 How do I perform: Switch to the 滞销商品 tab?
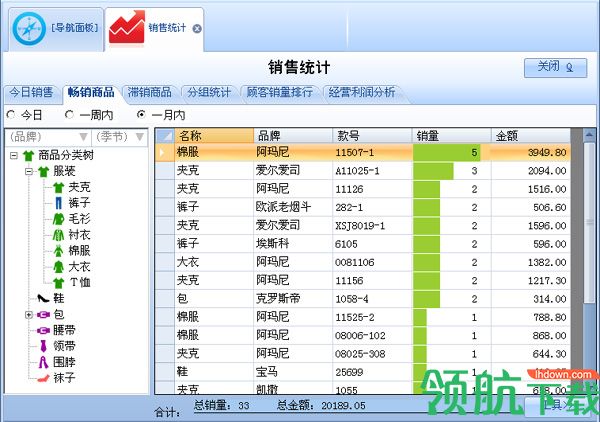pyautogui.click(x=150, y=92)
